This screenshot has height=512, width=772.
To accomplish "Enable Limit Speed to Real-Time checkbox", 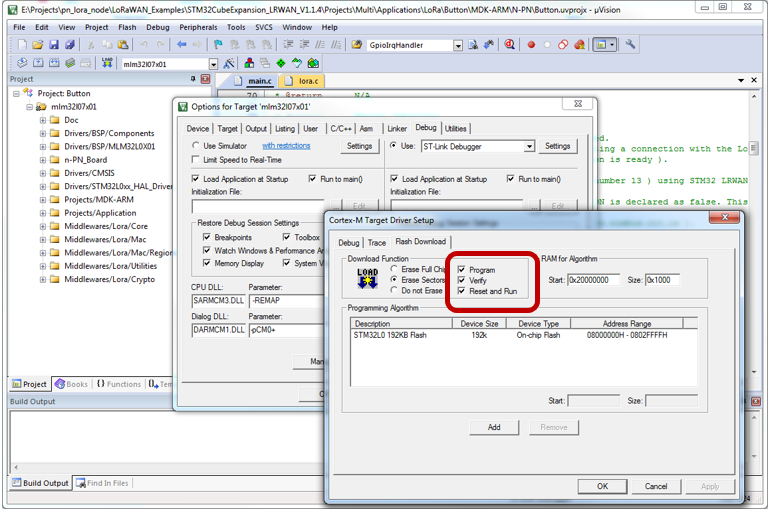I will pos(196,160).
